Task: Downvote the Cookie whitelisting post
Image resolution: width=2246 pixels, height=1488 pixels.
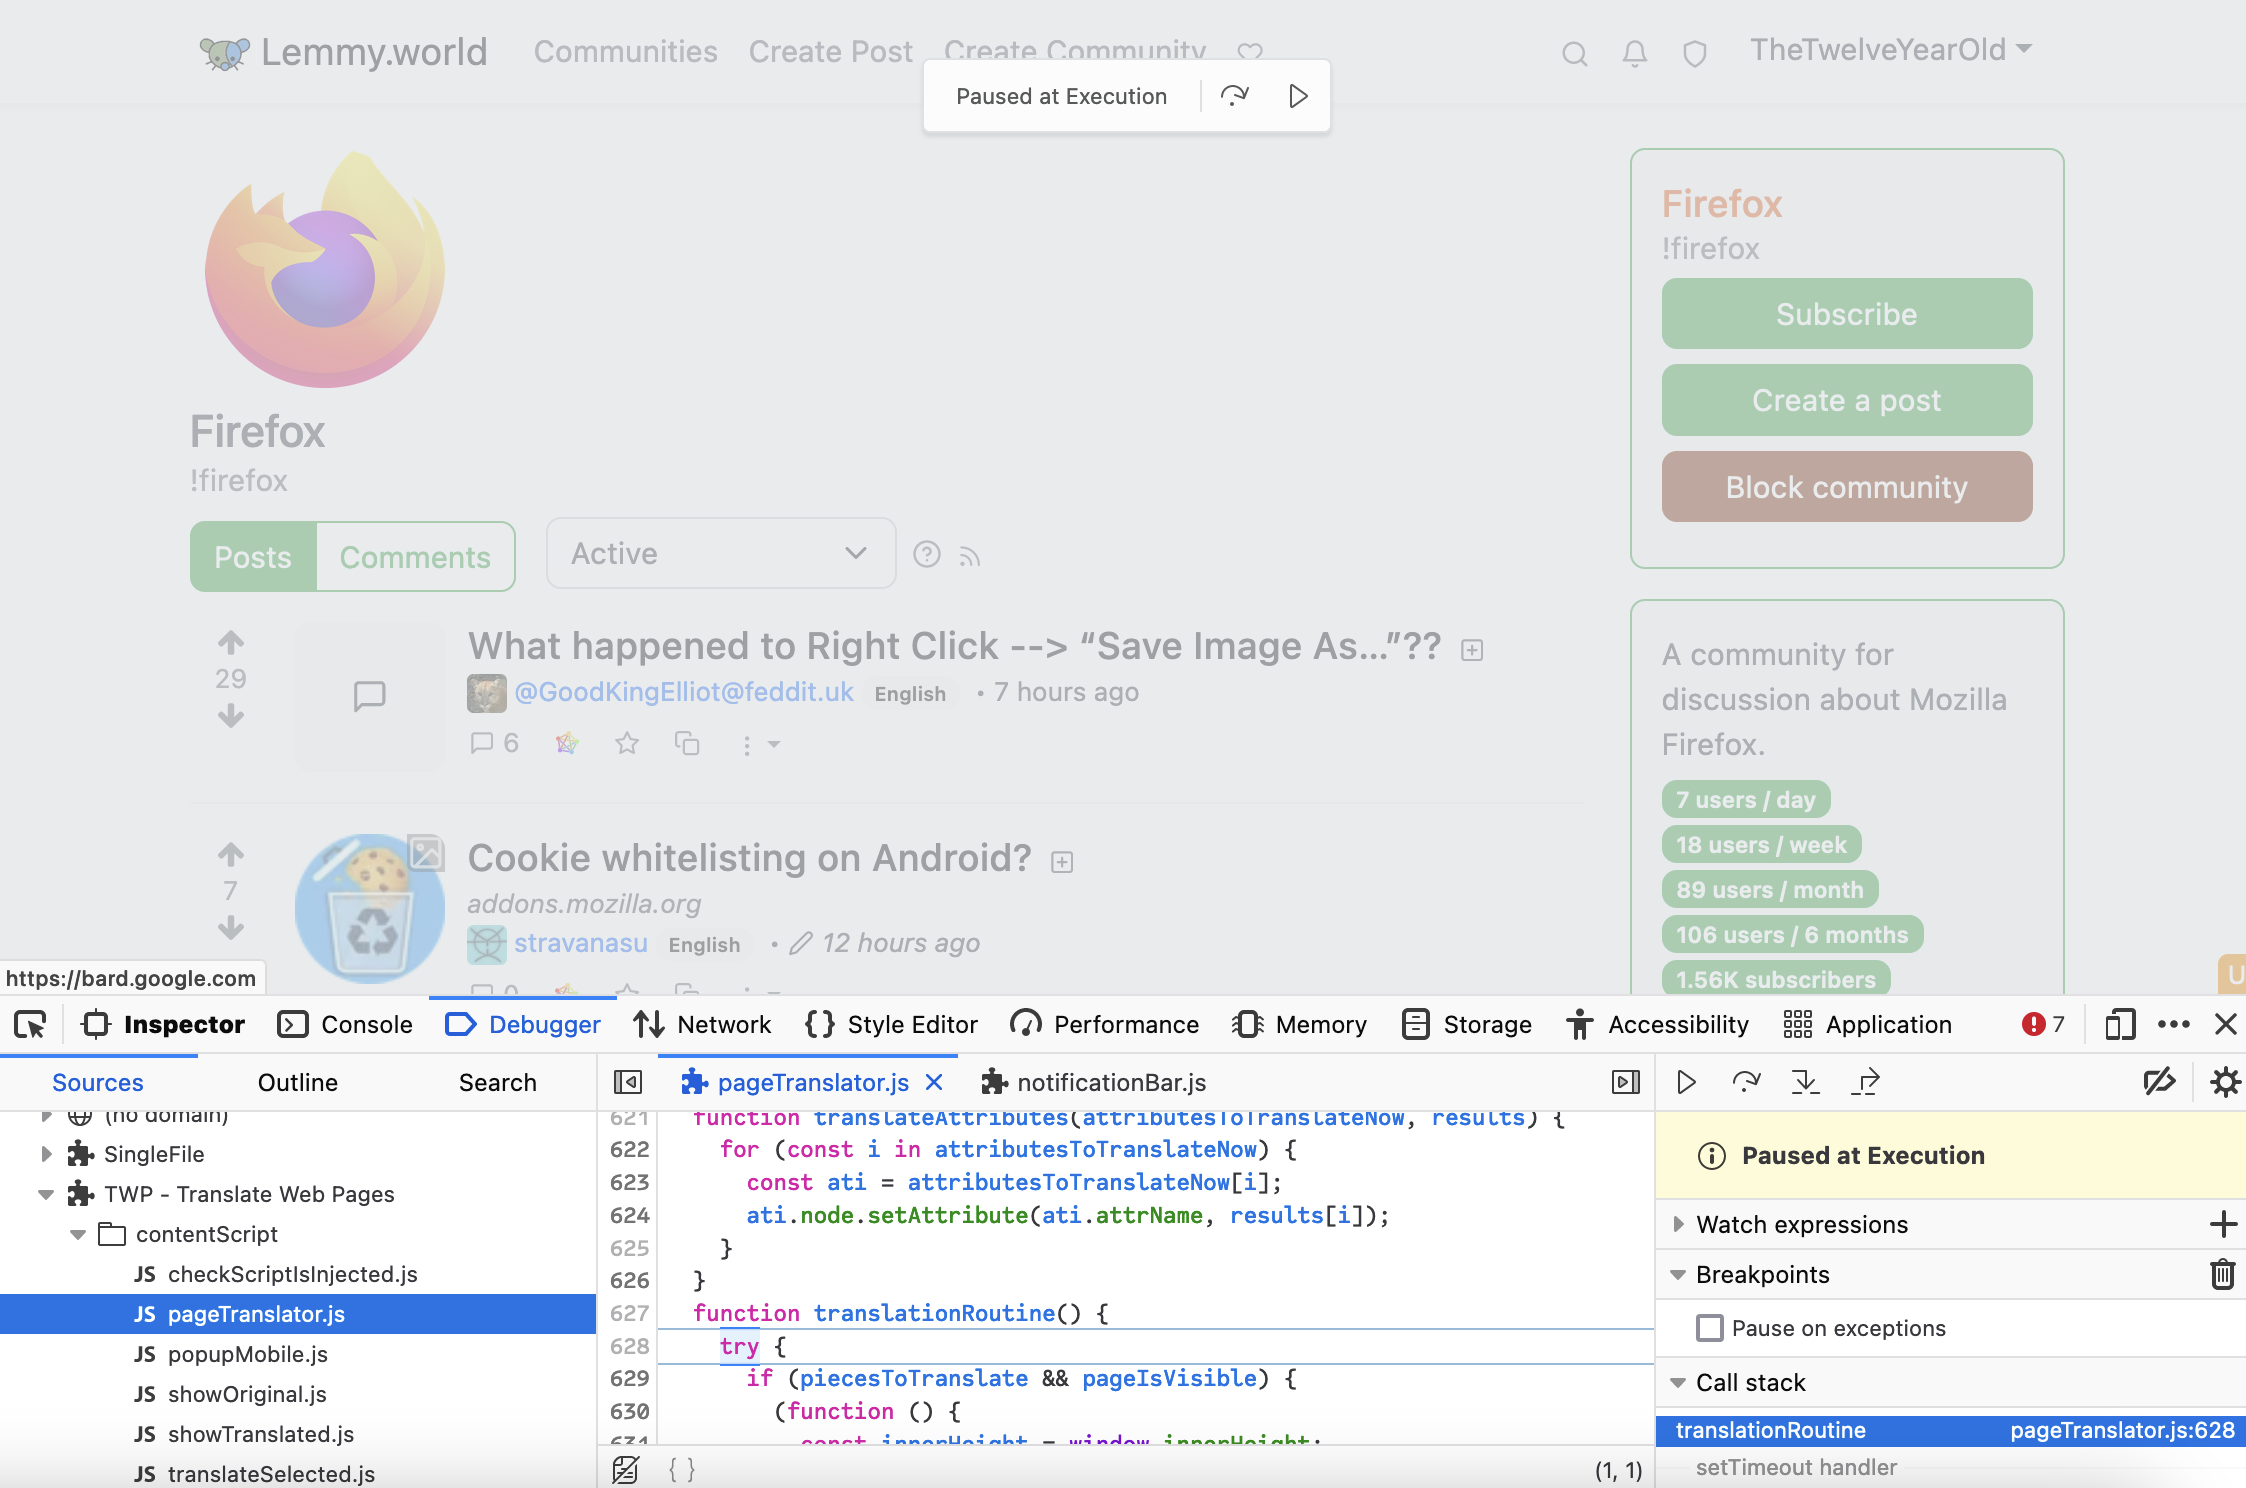Action: 231,928
